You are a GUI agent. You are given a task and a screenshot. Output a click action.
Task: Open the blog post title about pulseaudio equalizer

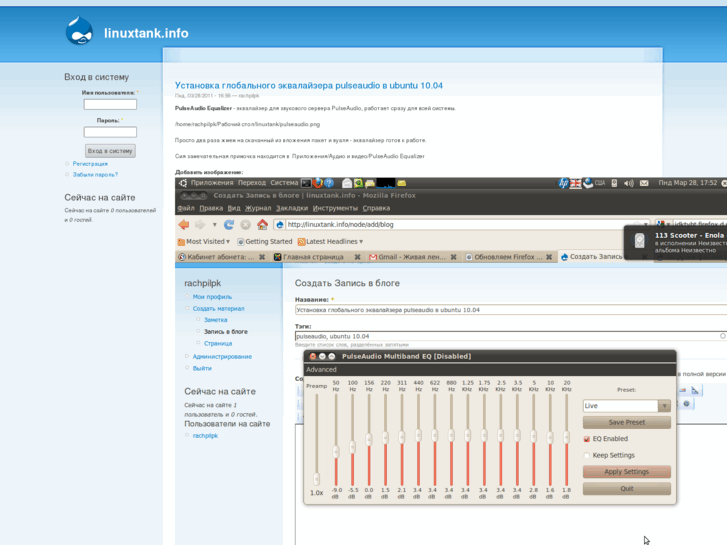[x=309, y=85]
